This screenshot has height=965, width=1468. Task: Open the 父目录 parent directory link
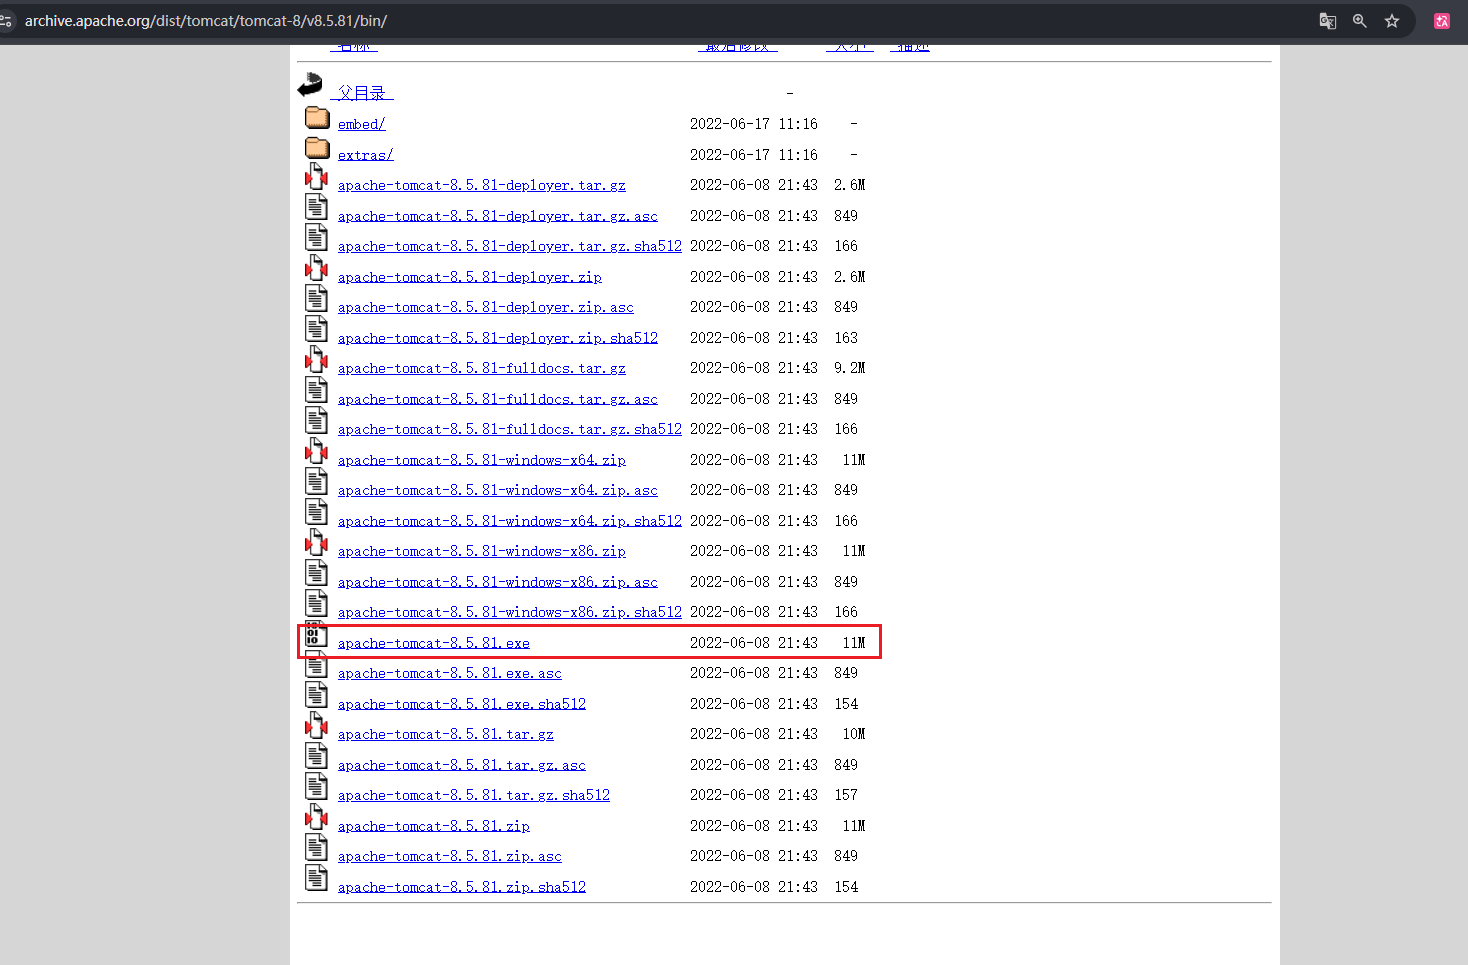coord(361,93)
